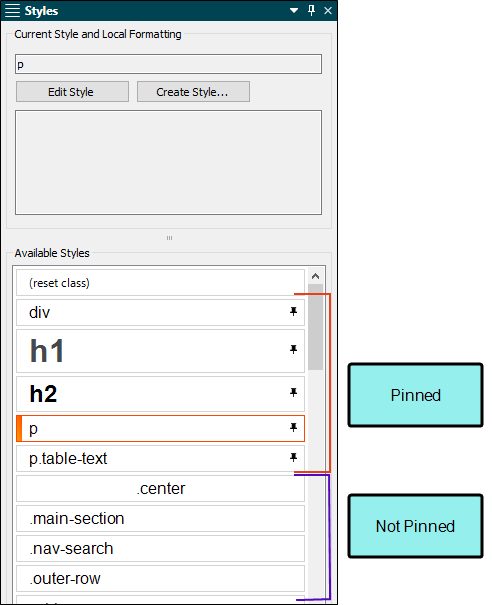
Task: Unpin the p style
Action: 294,428
